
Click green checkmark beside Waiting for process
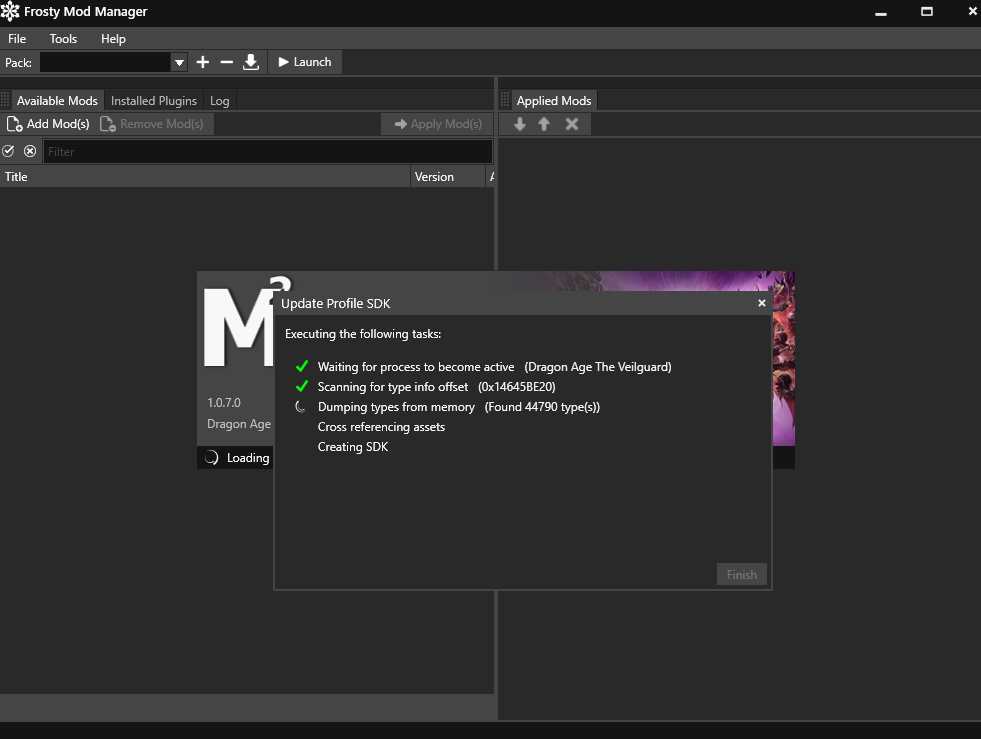[302, 366]
